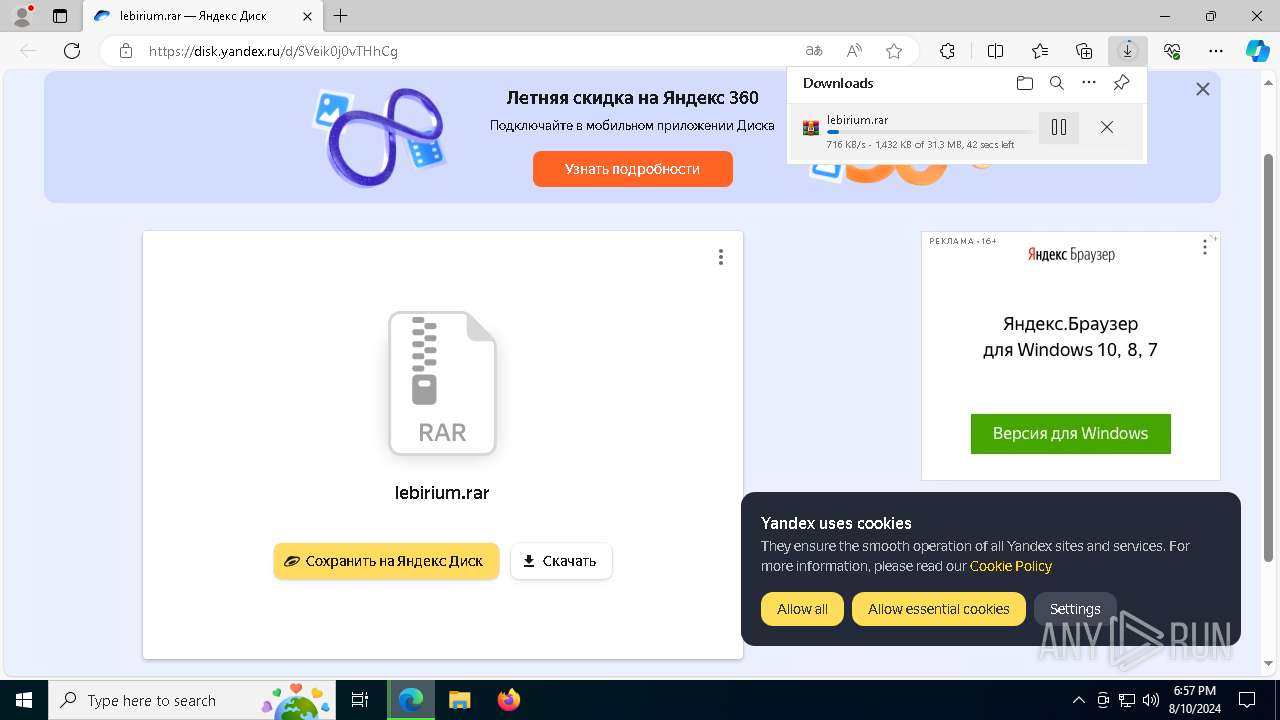The height and width of the screenshot is (720, 1280).
Task: Toggle the Downloads toolbar button
Action: [1128, 51]
